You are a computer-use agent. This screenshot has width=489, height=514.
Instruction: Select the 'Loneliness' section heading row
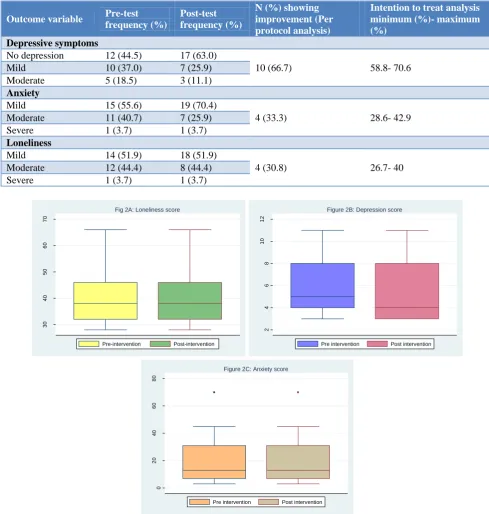pos(245,143)
